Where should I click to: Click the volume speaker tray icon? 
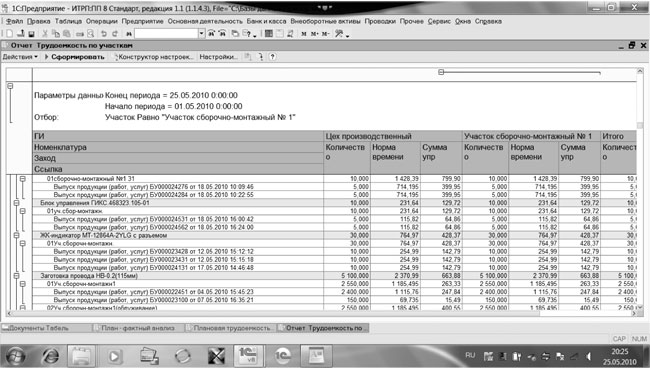pyautogui.click(x=589, y=356)
